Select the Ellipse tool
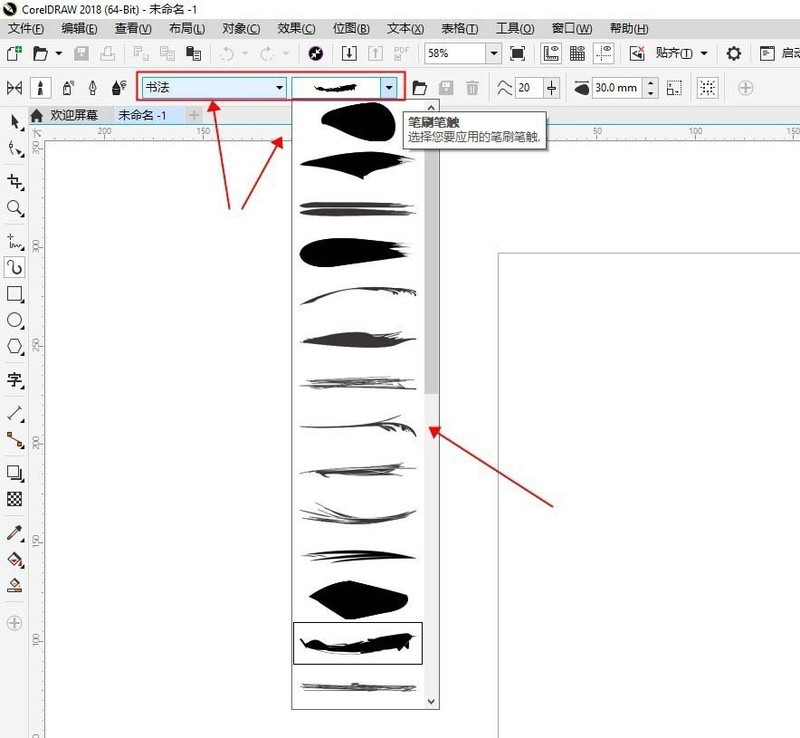This screenshot has height=738, width=800. 15,321
